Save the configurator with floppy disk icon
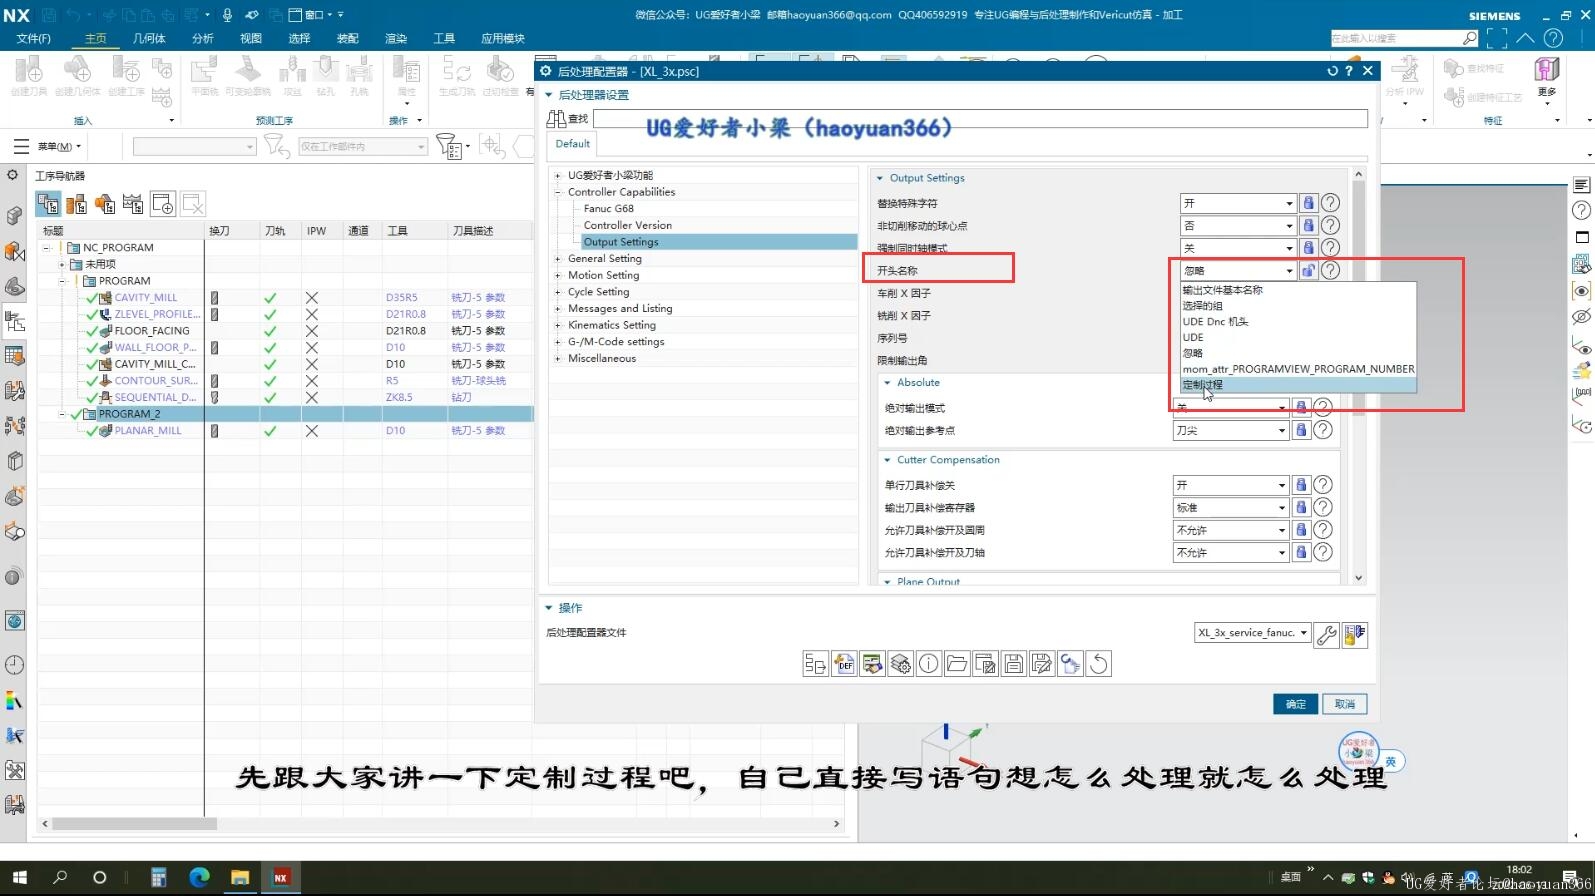Image resolution: width=1595 pixels, height=896 pixels. coord(1014,664)
